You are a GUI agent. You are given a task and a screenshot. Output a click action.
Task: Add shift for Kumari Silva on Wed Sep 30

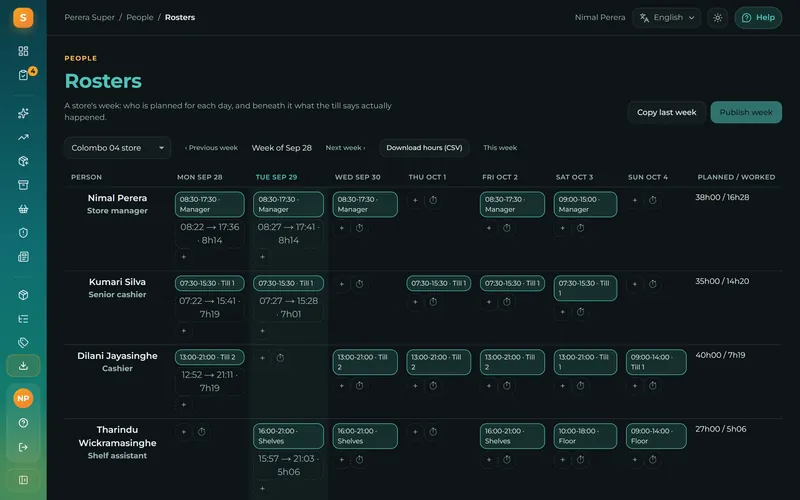pos(342,284)
